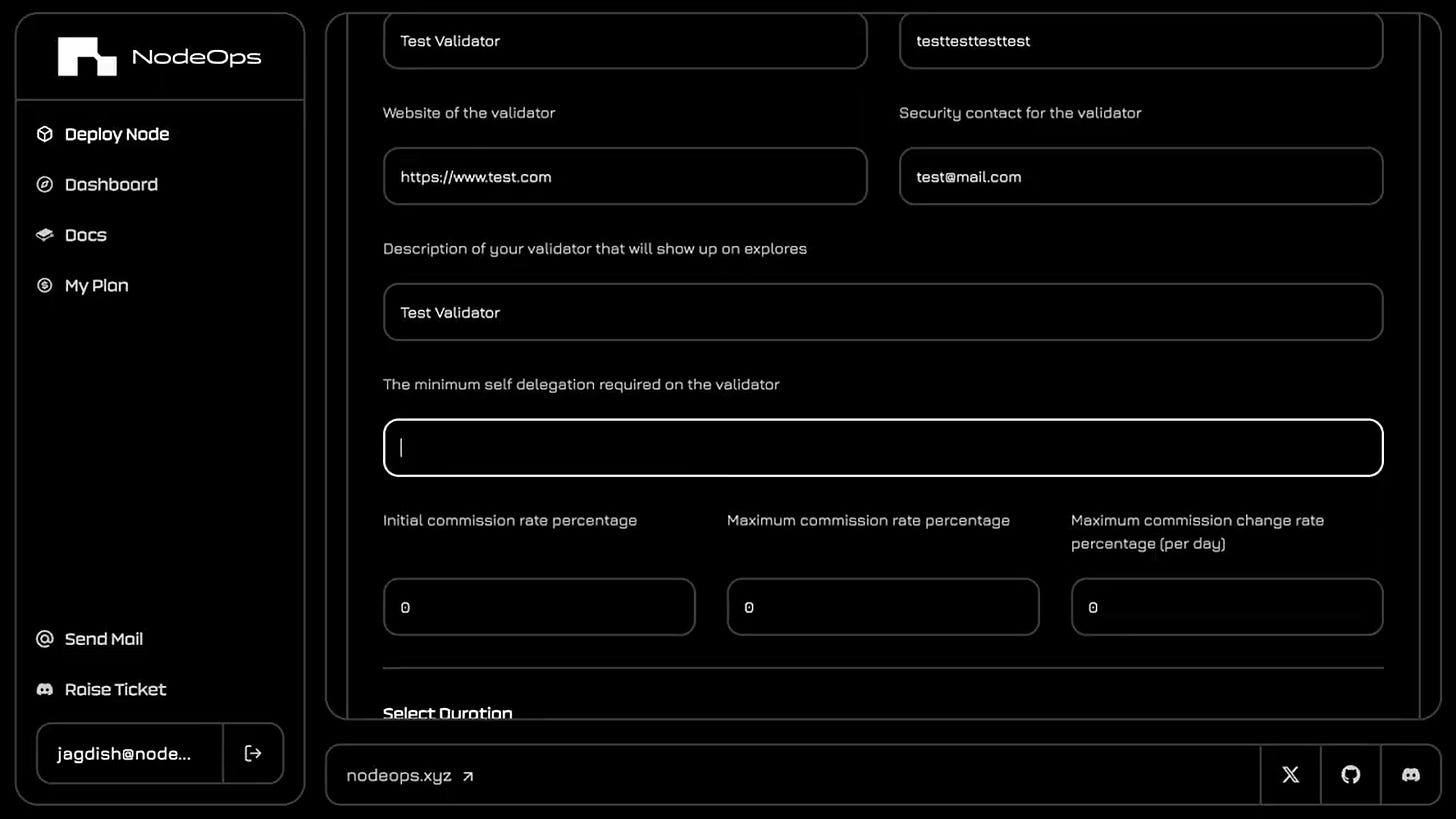The height and width of the screenshot is (819, 1456).
Task: Click the Send Mail @ icon
Action: click(x=45, y=639)
